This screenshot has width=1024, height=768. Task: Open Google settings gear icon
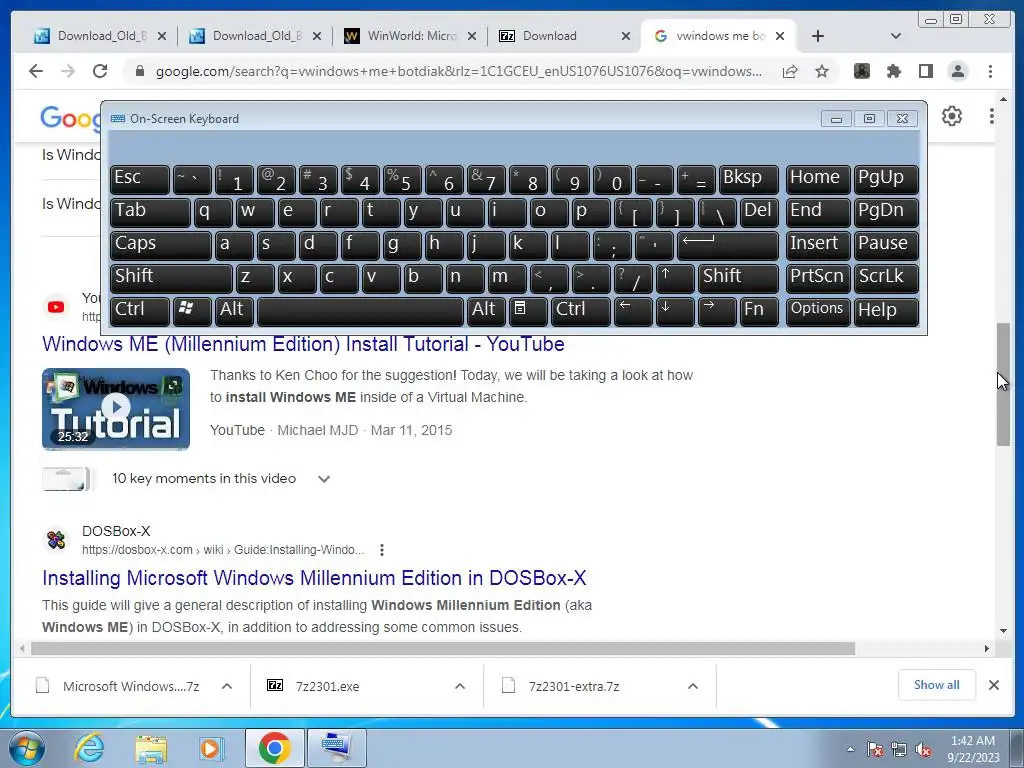pyautogui.click(x=952, y=116)
